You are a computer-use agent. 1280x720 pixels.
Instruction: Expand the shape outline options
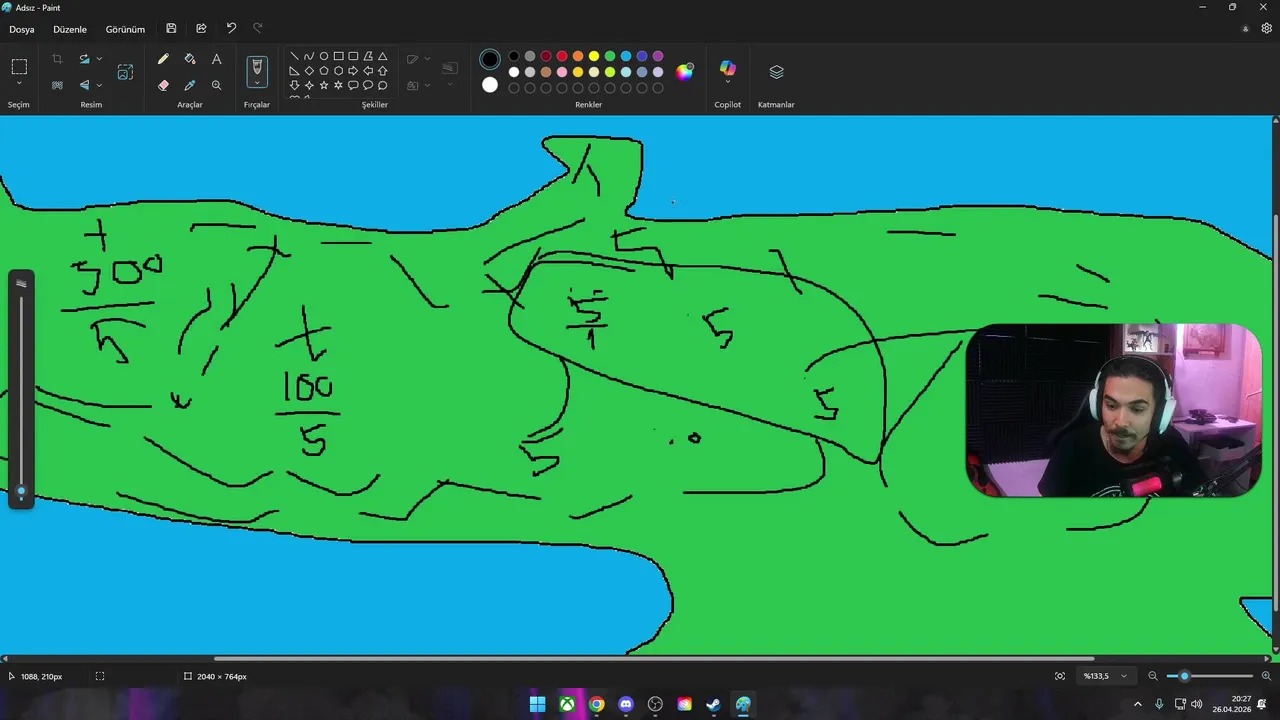(427, 59)
